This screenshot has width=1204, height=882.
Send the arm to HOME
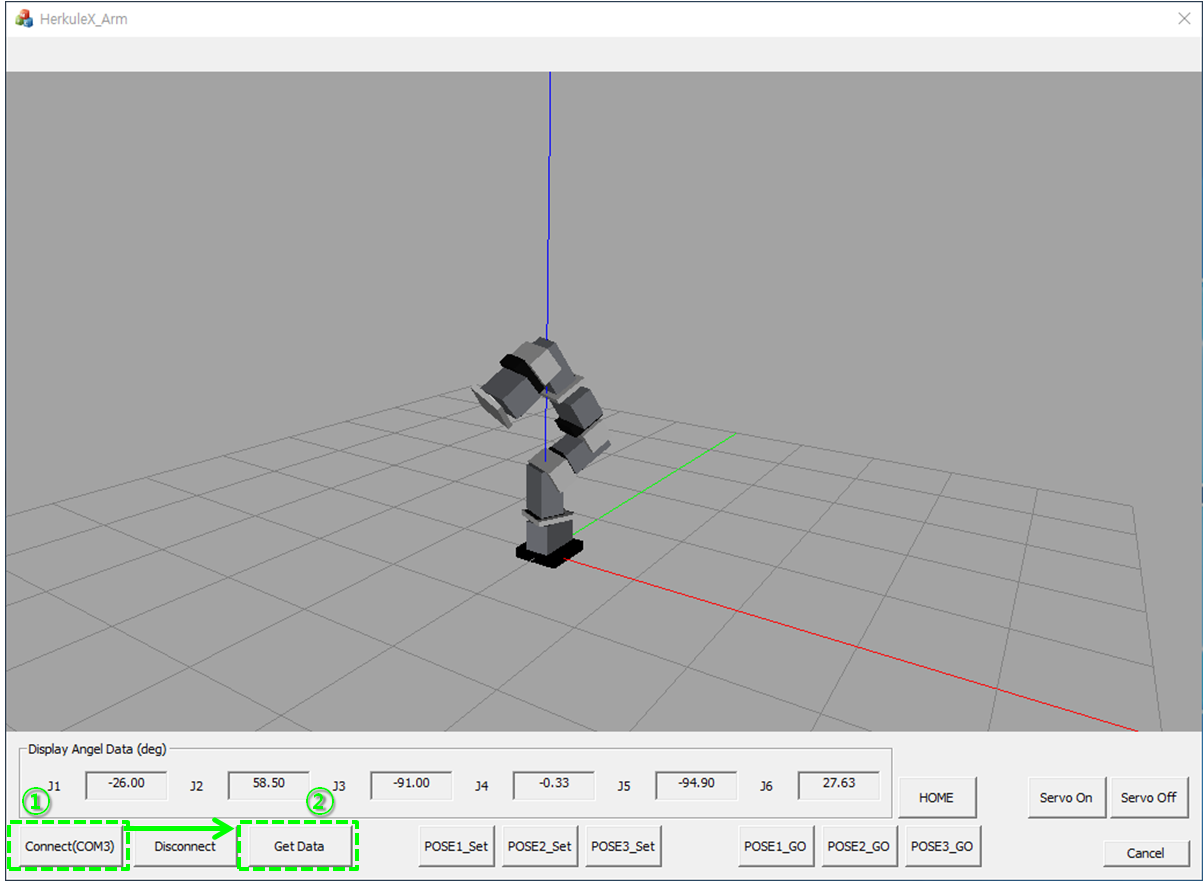point(936,798)
